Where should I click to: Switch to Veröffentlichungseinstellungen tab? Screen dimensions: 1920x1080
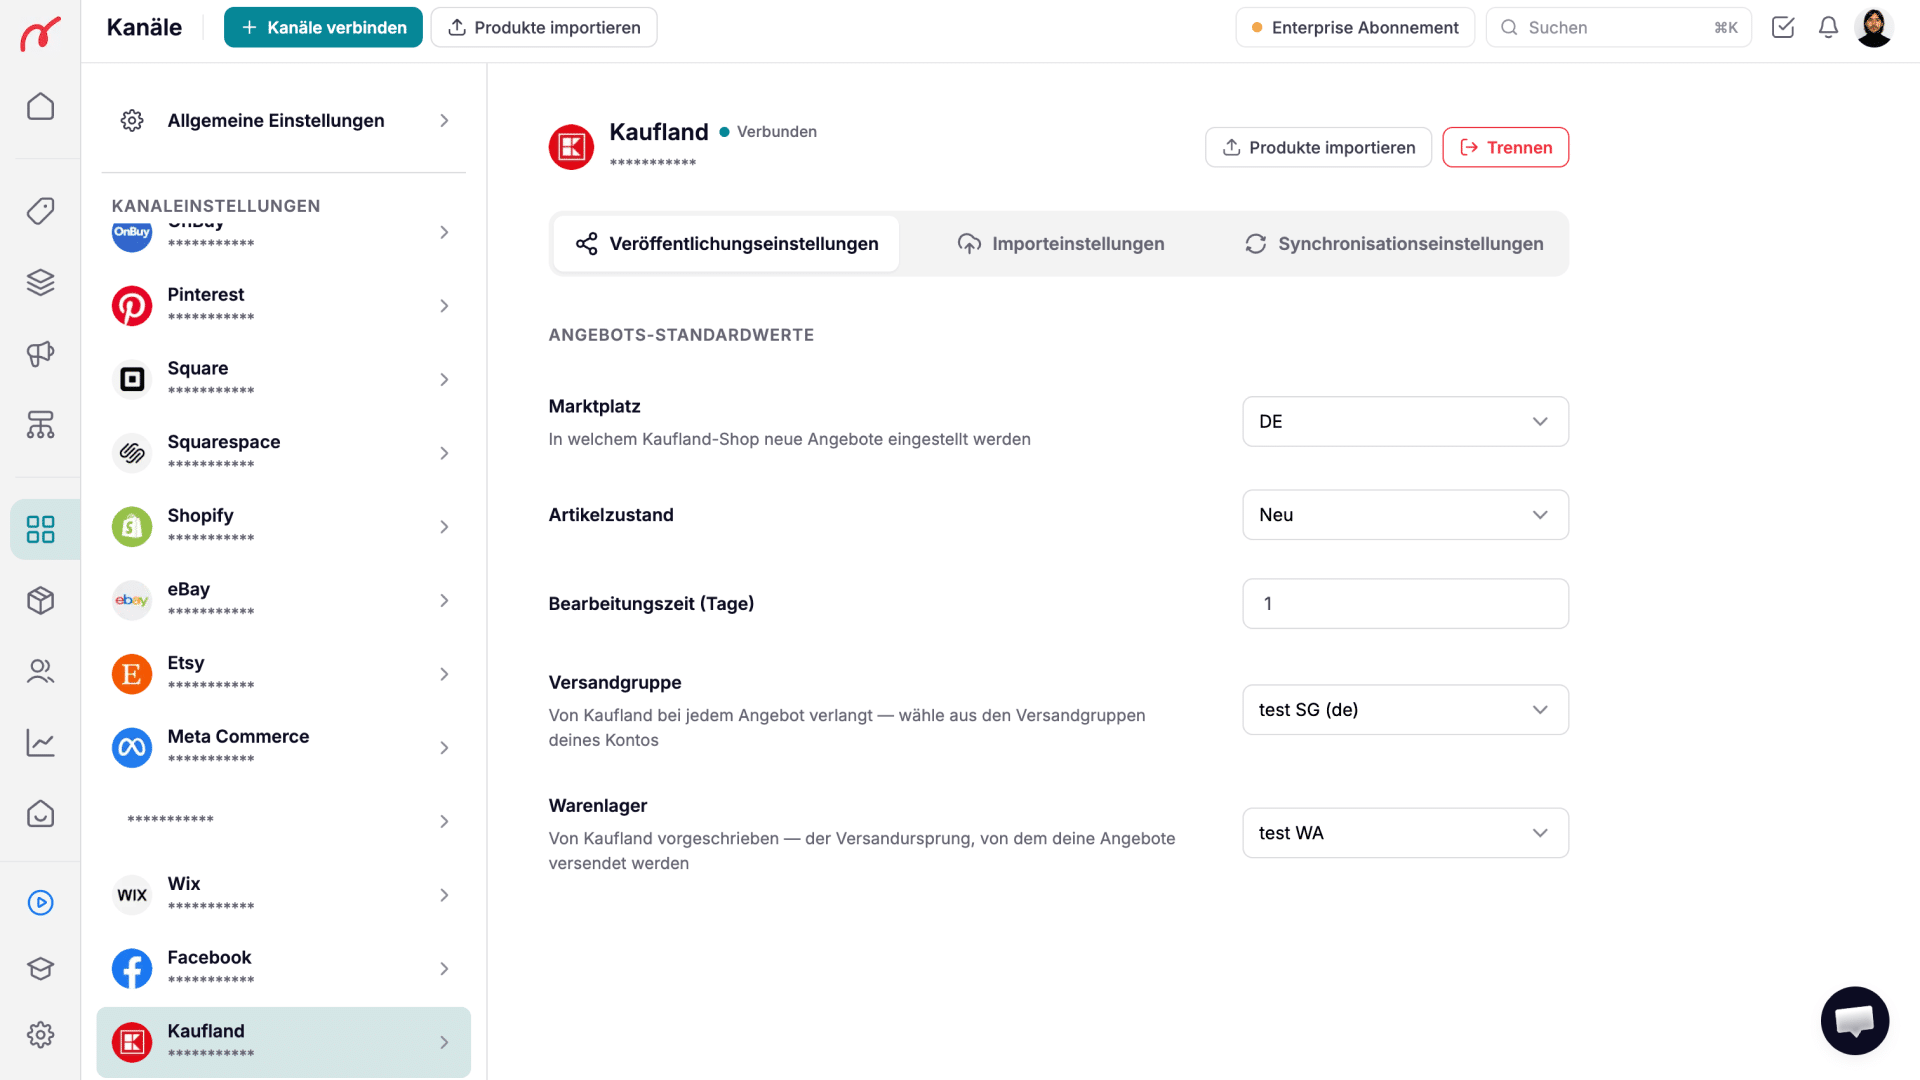(x=726, y=244)
